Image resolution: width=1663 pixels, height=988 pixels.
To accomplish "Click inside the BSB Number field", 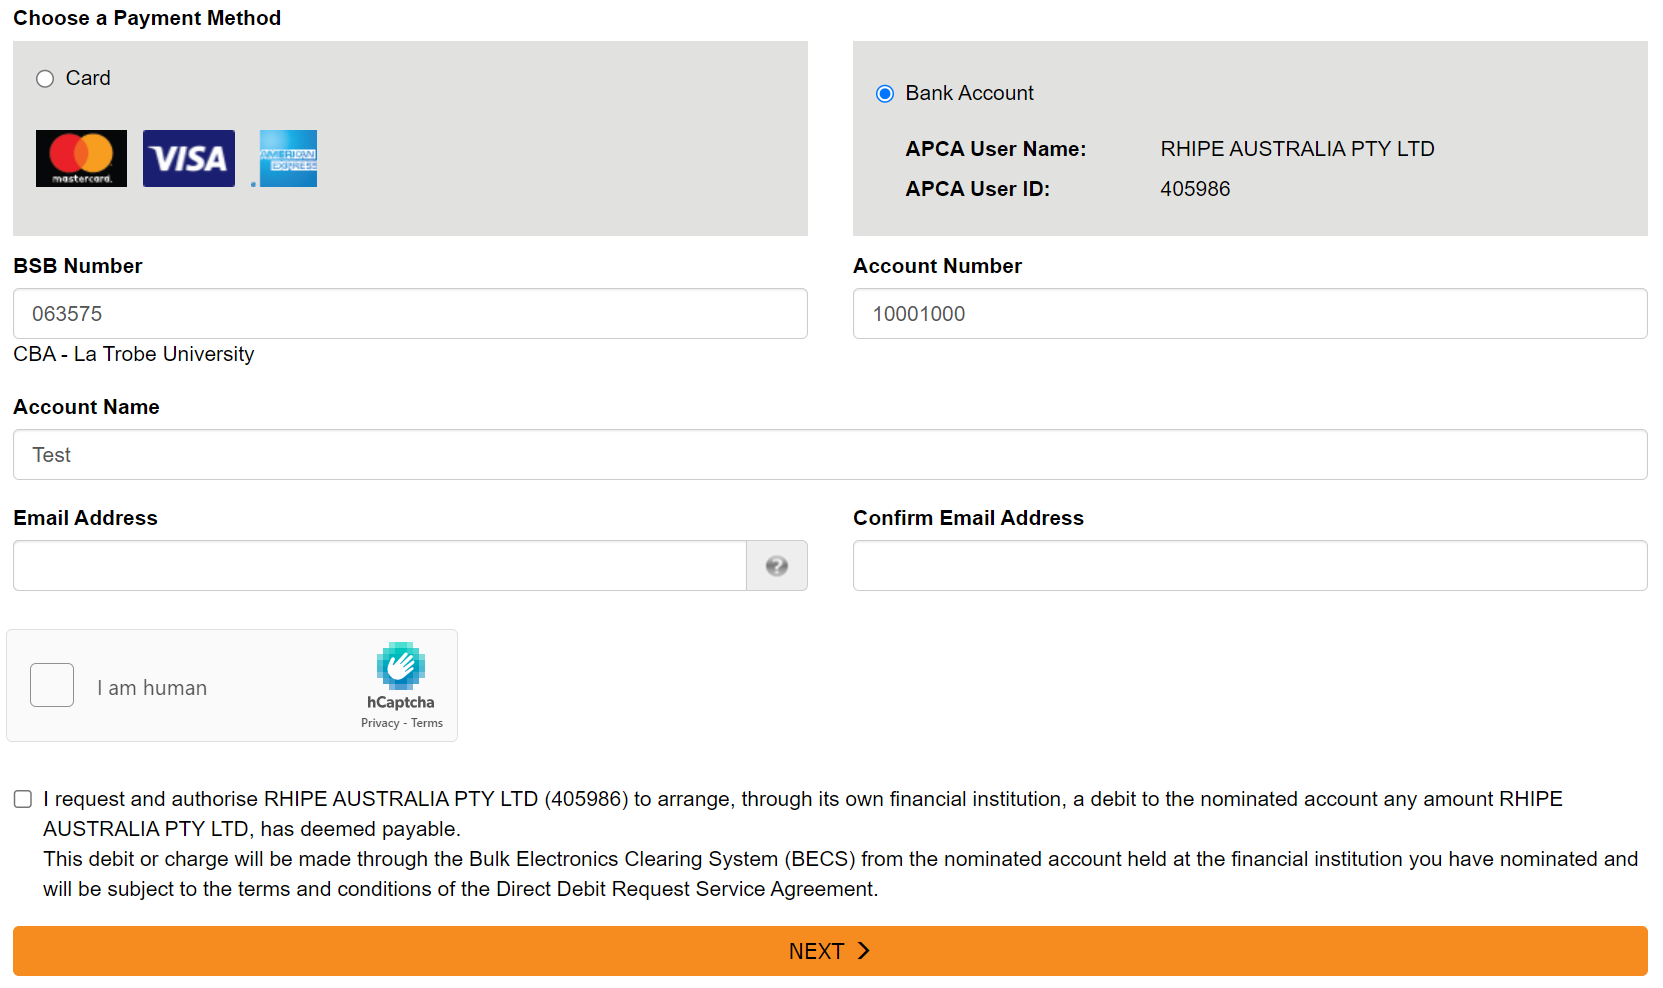I will 410,313.
